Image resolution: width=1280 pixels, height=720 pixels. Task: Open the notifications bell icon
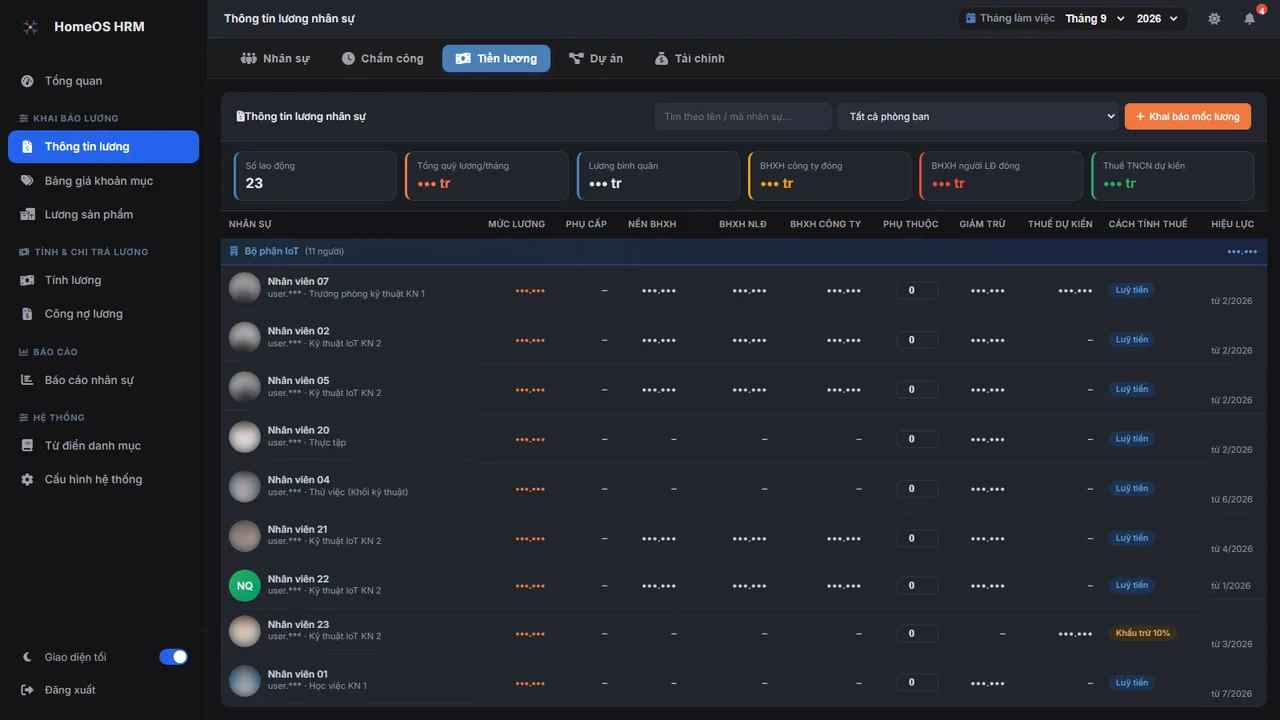pos(1249,19)
